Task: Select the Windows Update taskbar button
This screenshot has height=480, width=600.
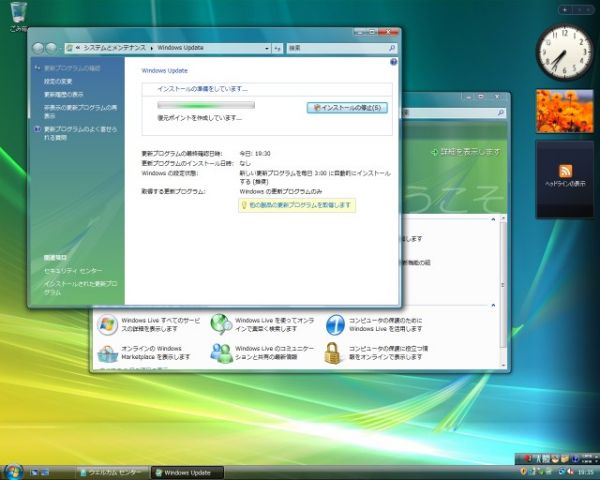Action: coord(190,471)
